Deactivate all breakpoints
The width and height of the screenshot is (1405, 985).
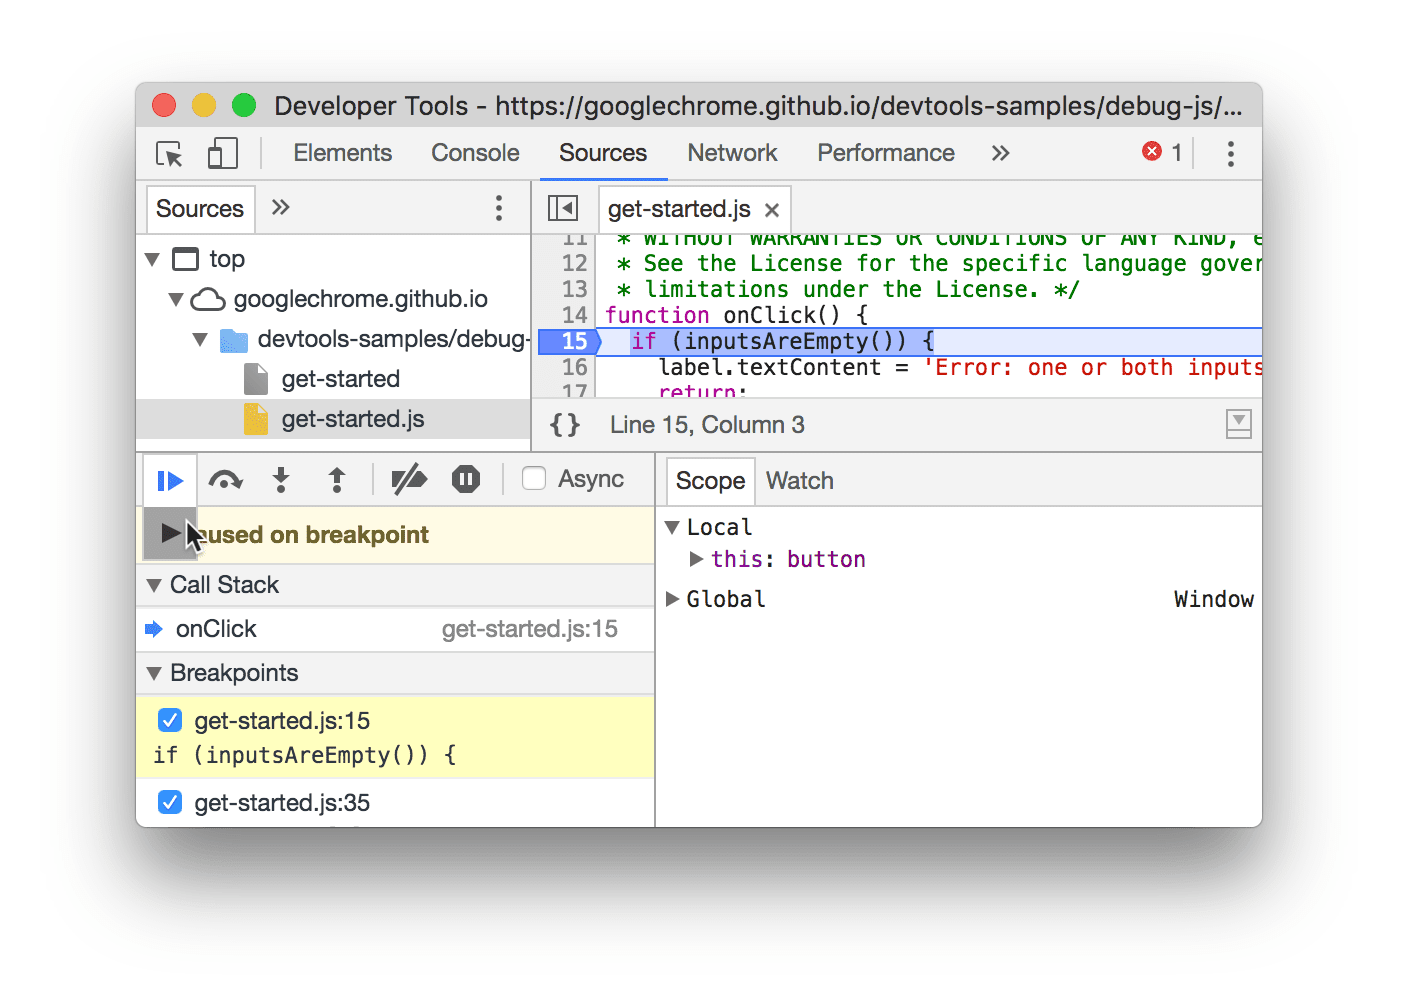tap(409, 479)
